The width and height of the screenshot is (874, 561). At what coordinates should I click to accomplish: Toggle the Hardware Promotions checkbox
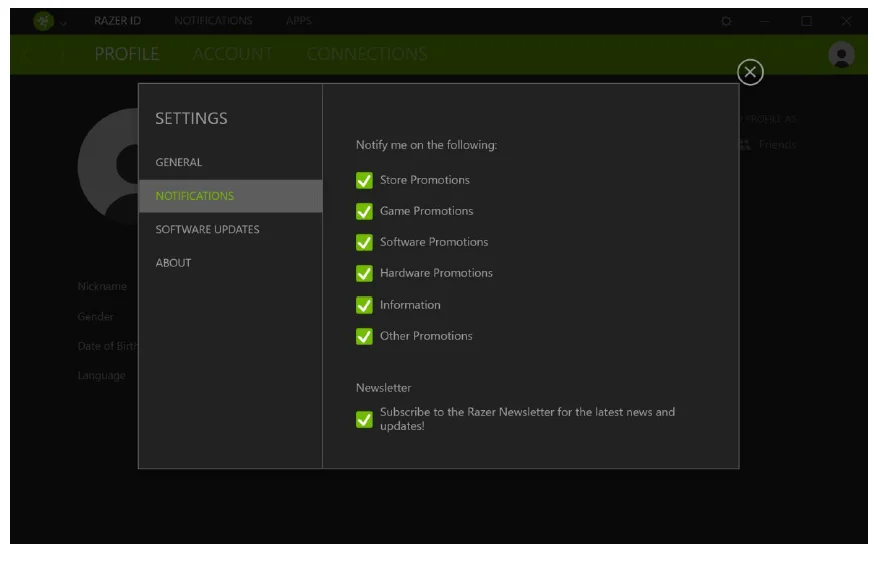click(364, 273)
